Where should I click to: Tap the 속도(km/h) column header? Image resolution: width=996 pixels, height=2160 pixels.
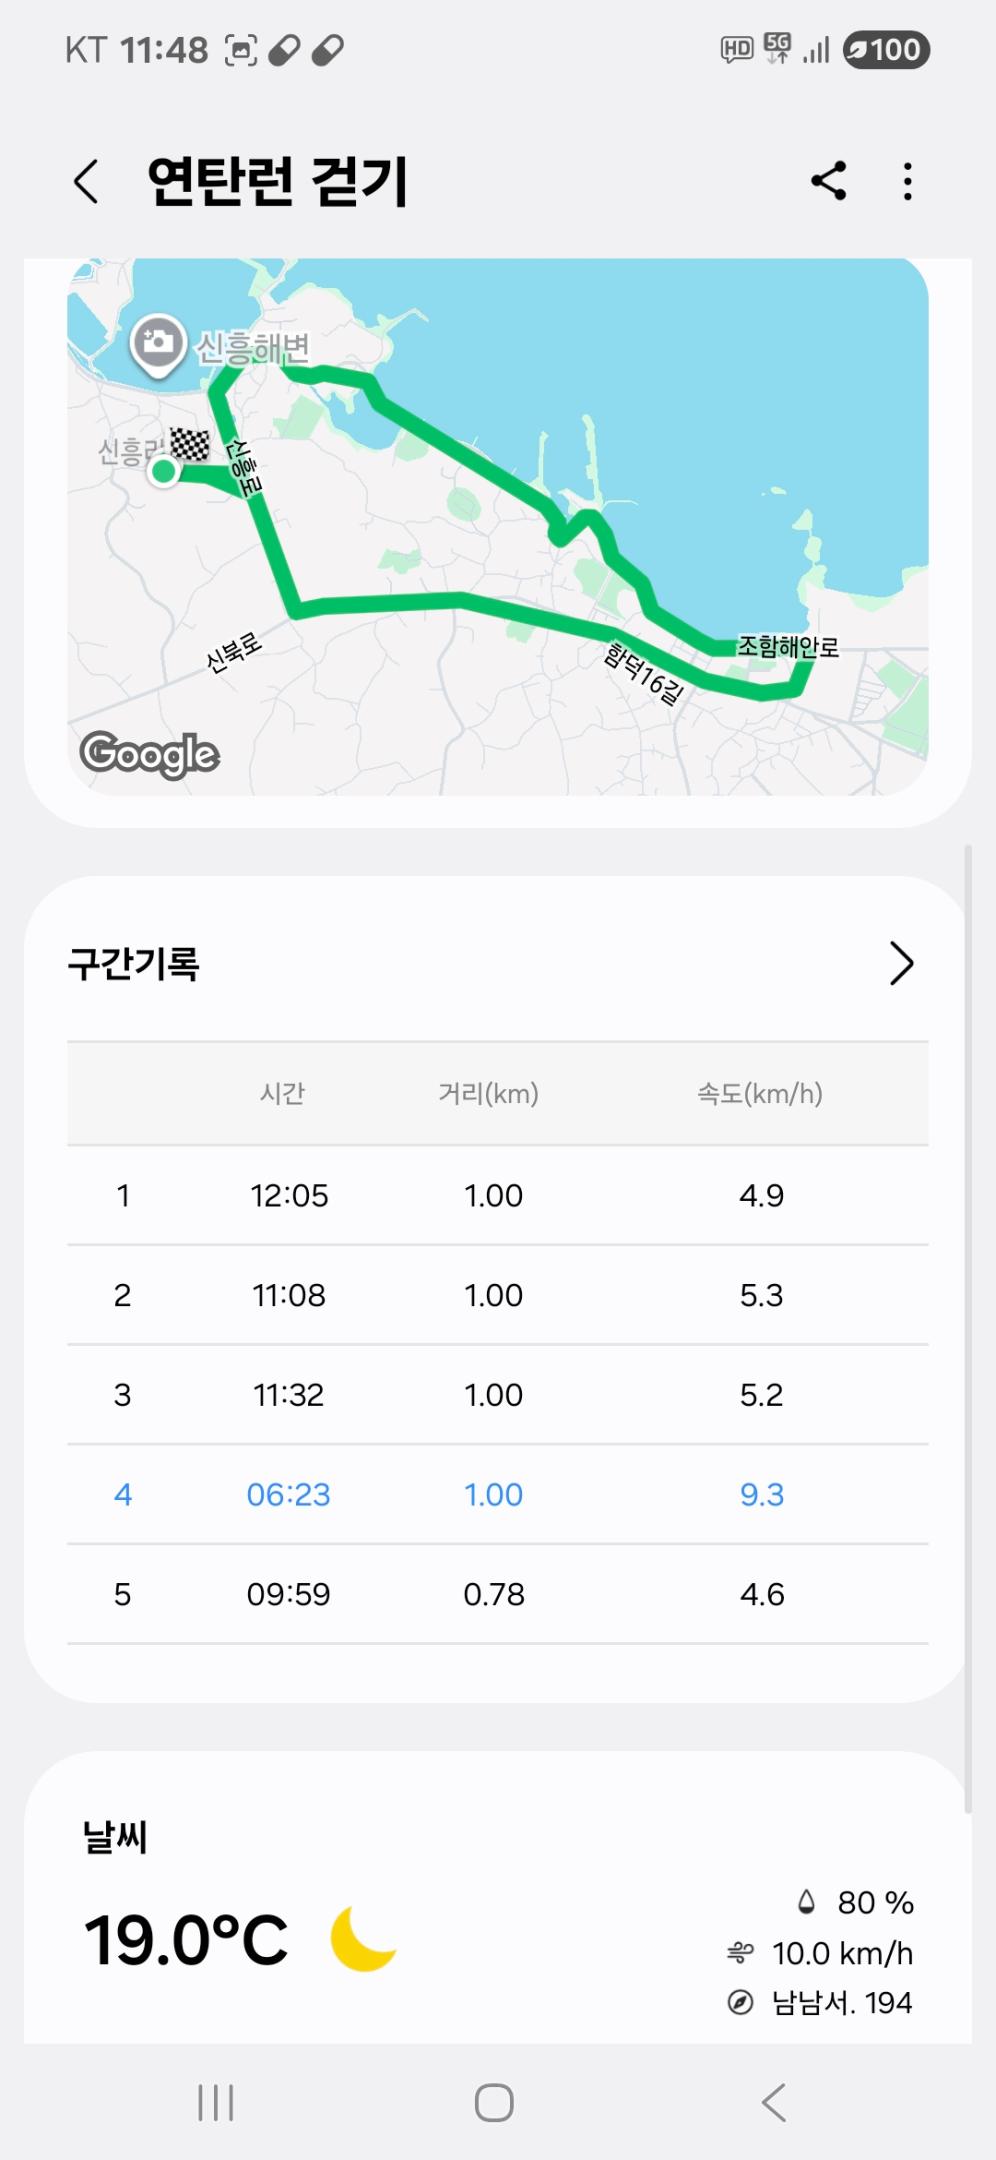pyautogui.click(x=760, y=1093)
